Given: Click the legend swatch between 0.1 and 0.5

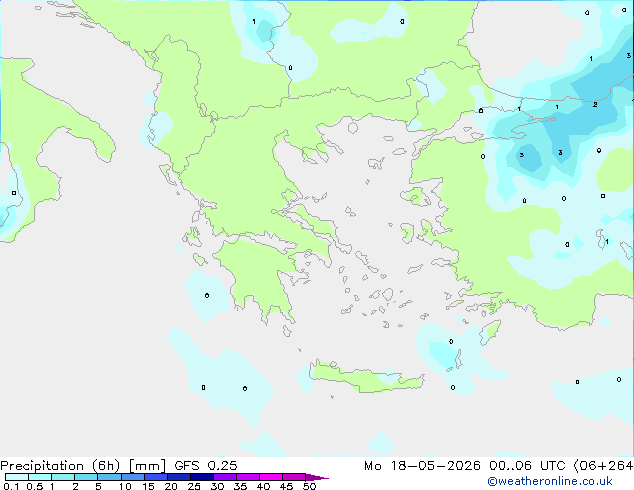Looking at the screenshot, I should (x=17, y=477).
